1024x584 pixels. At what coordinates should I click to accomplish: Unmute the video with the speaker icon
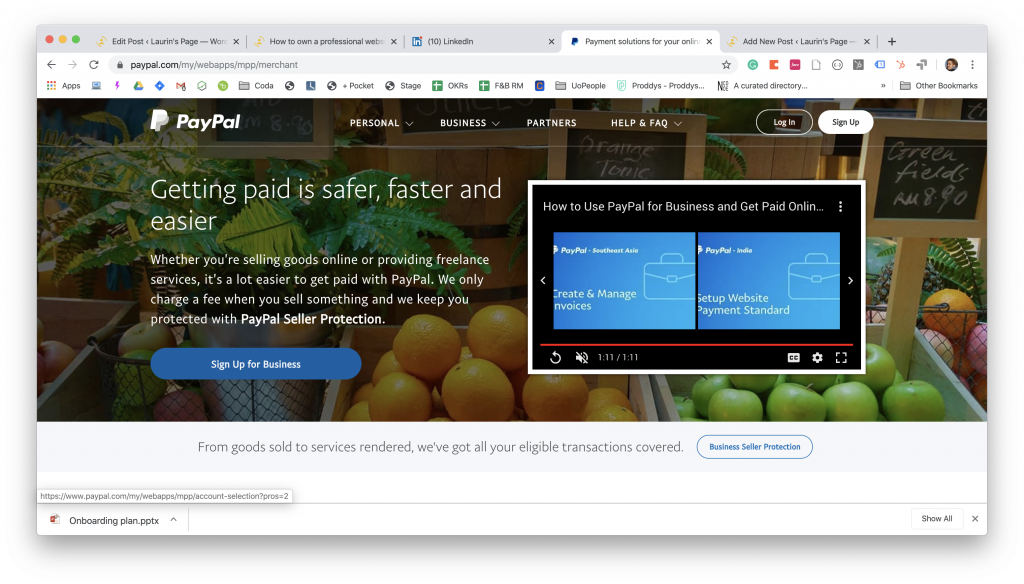click(x=581, y=357)
